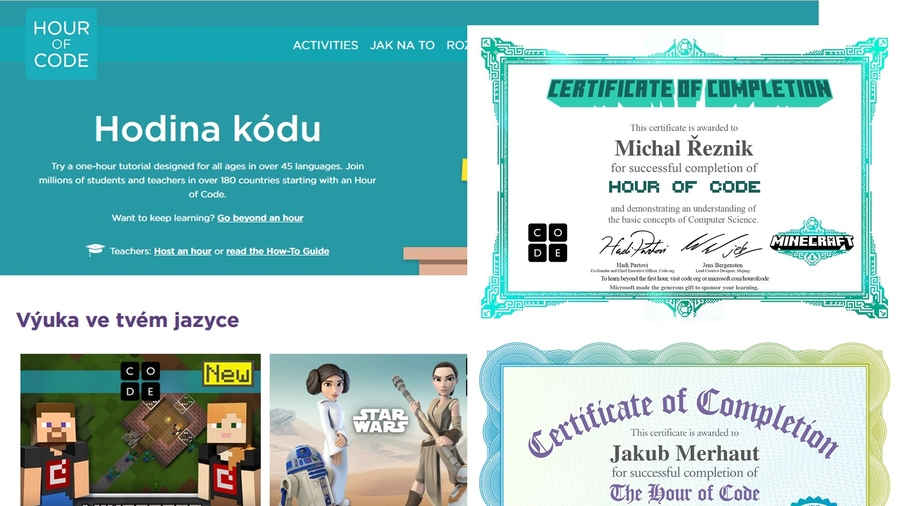
Task: Click the name 'Jakub Merhaut' on certificate
Action: click(684, 453)
